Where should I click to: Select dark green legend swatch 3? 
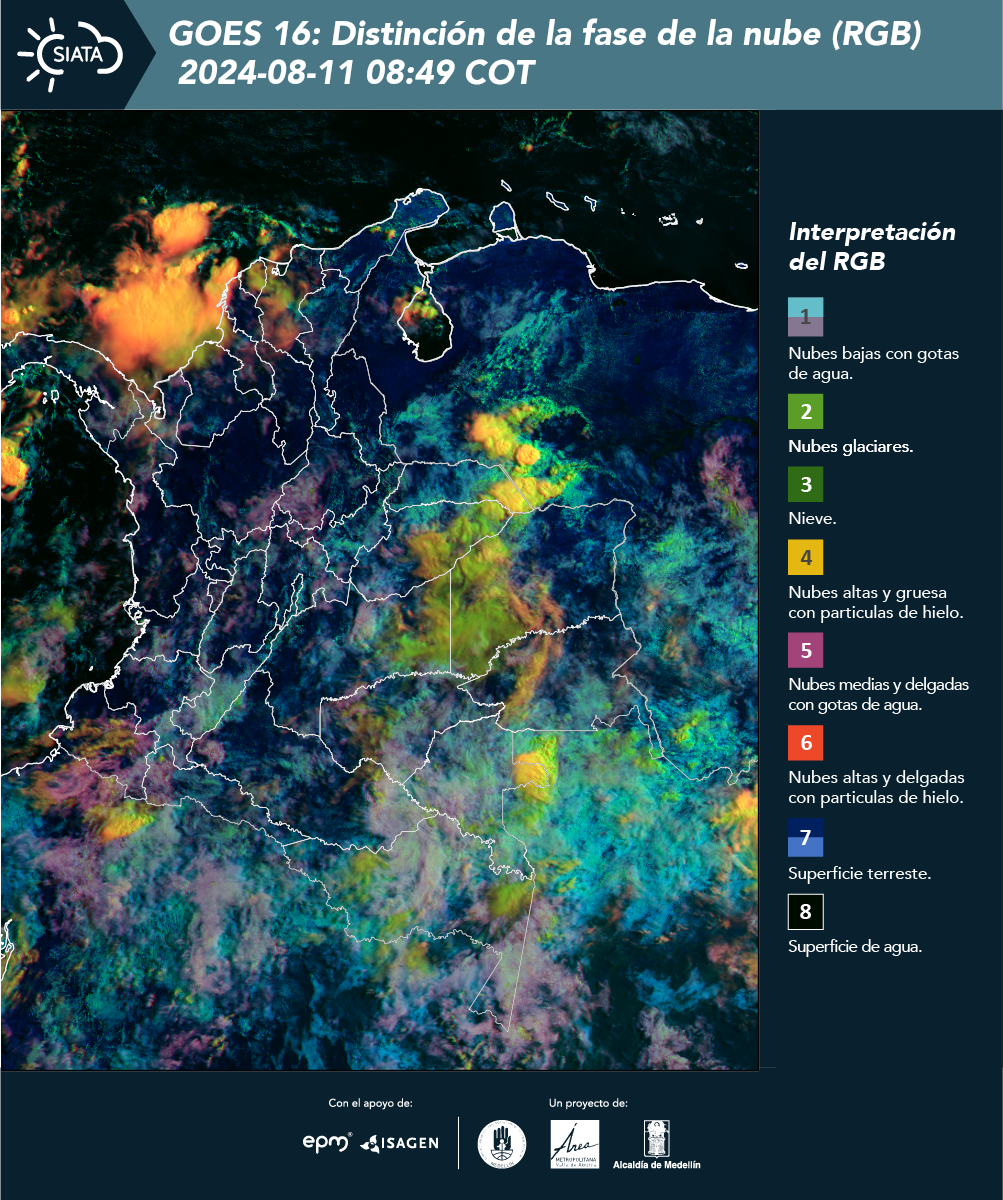(805, 485)
